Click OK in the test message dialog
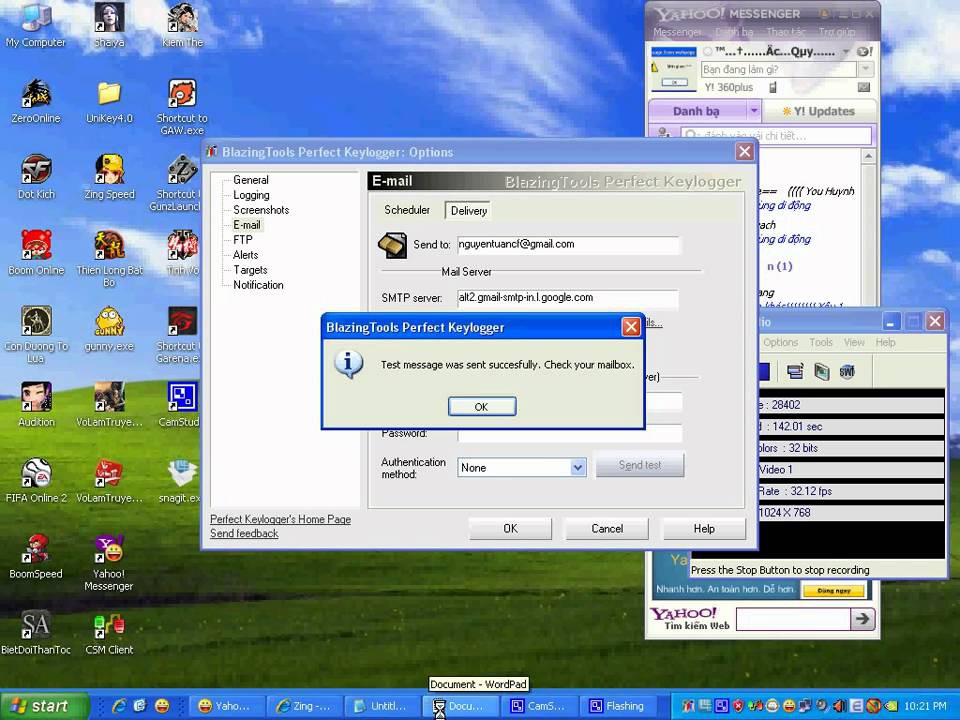Viewport: 960px width, 720px height. pyautogui.click(x=481, y=406)
